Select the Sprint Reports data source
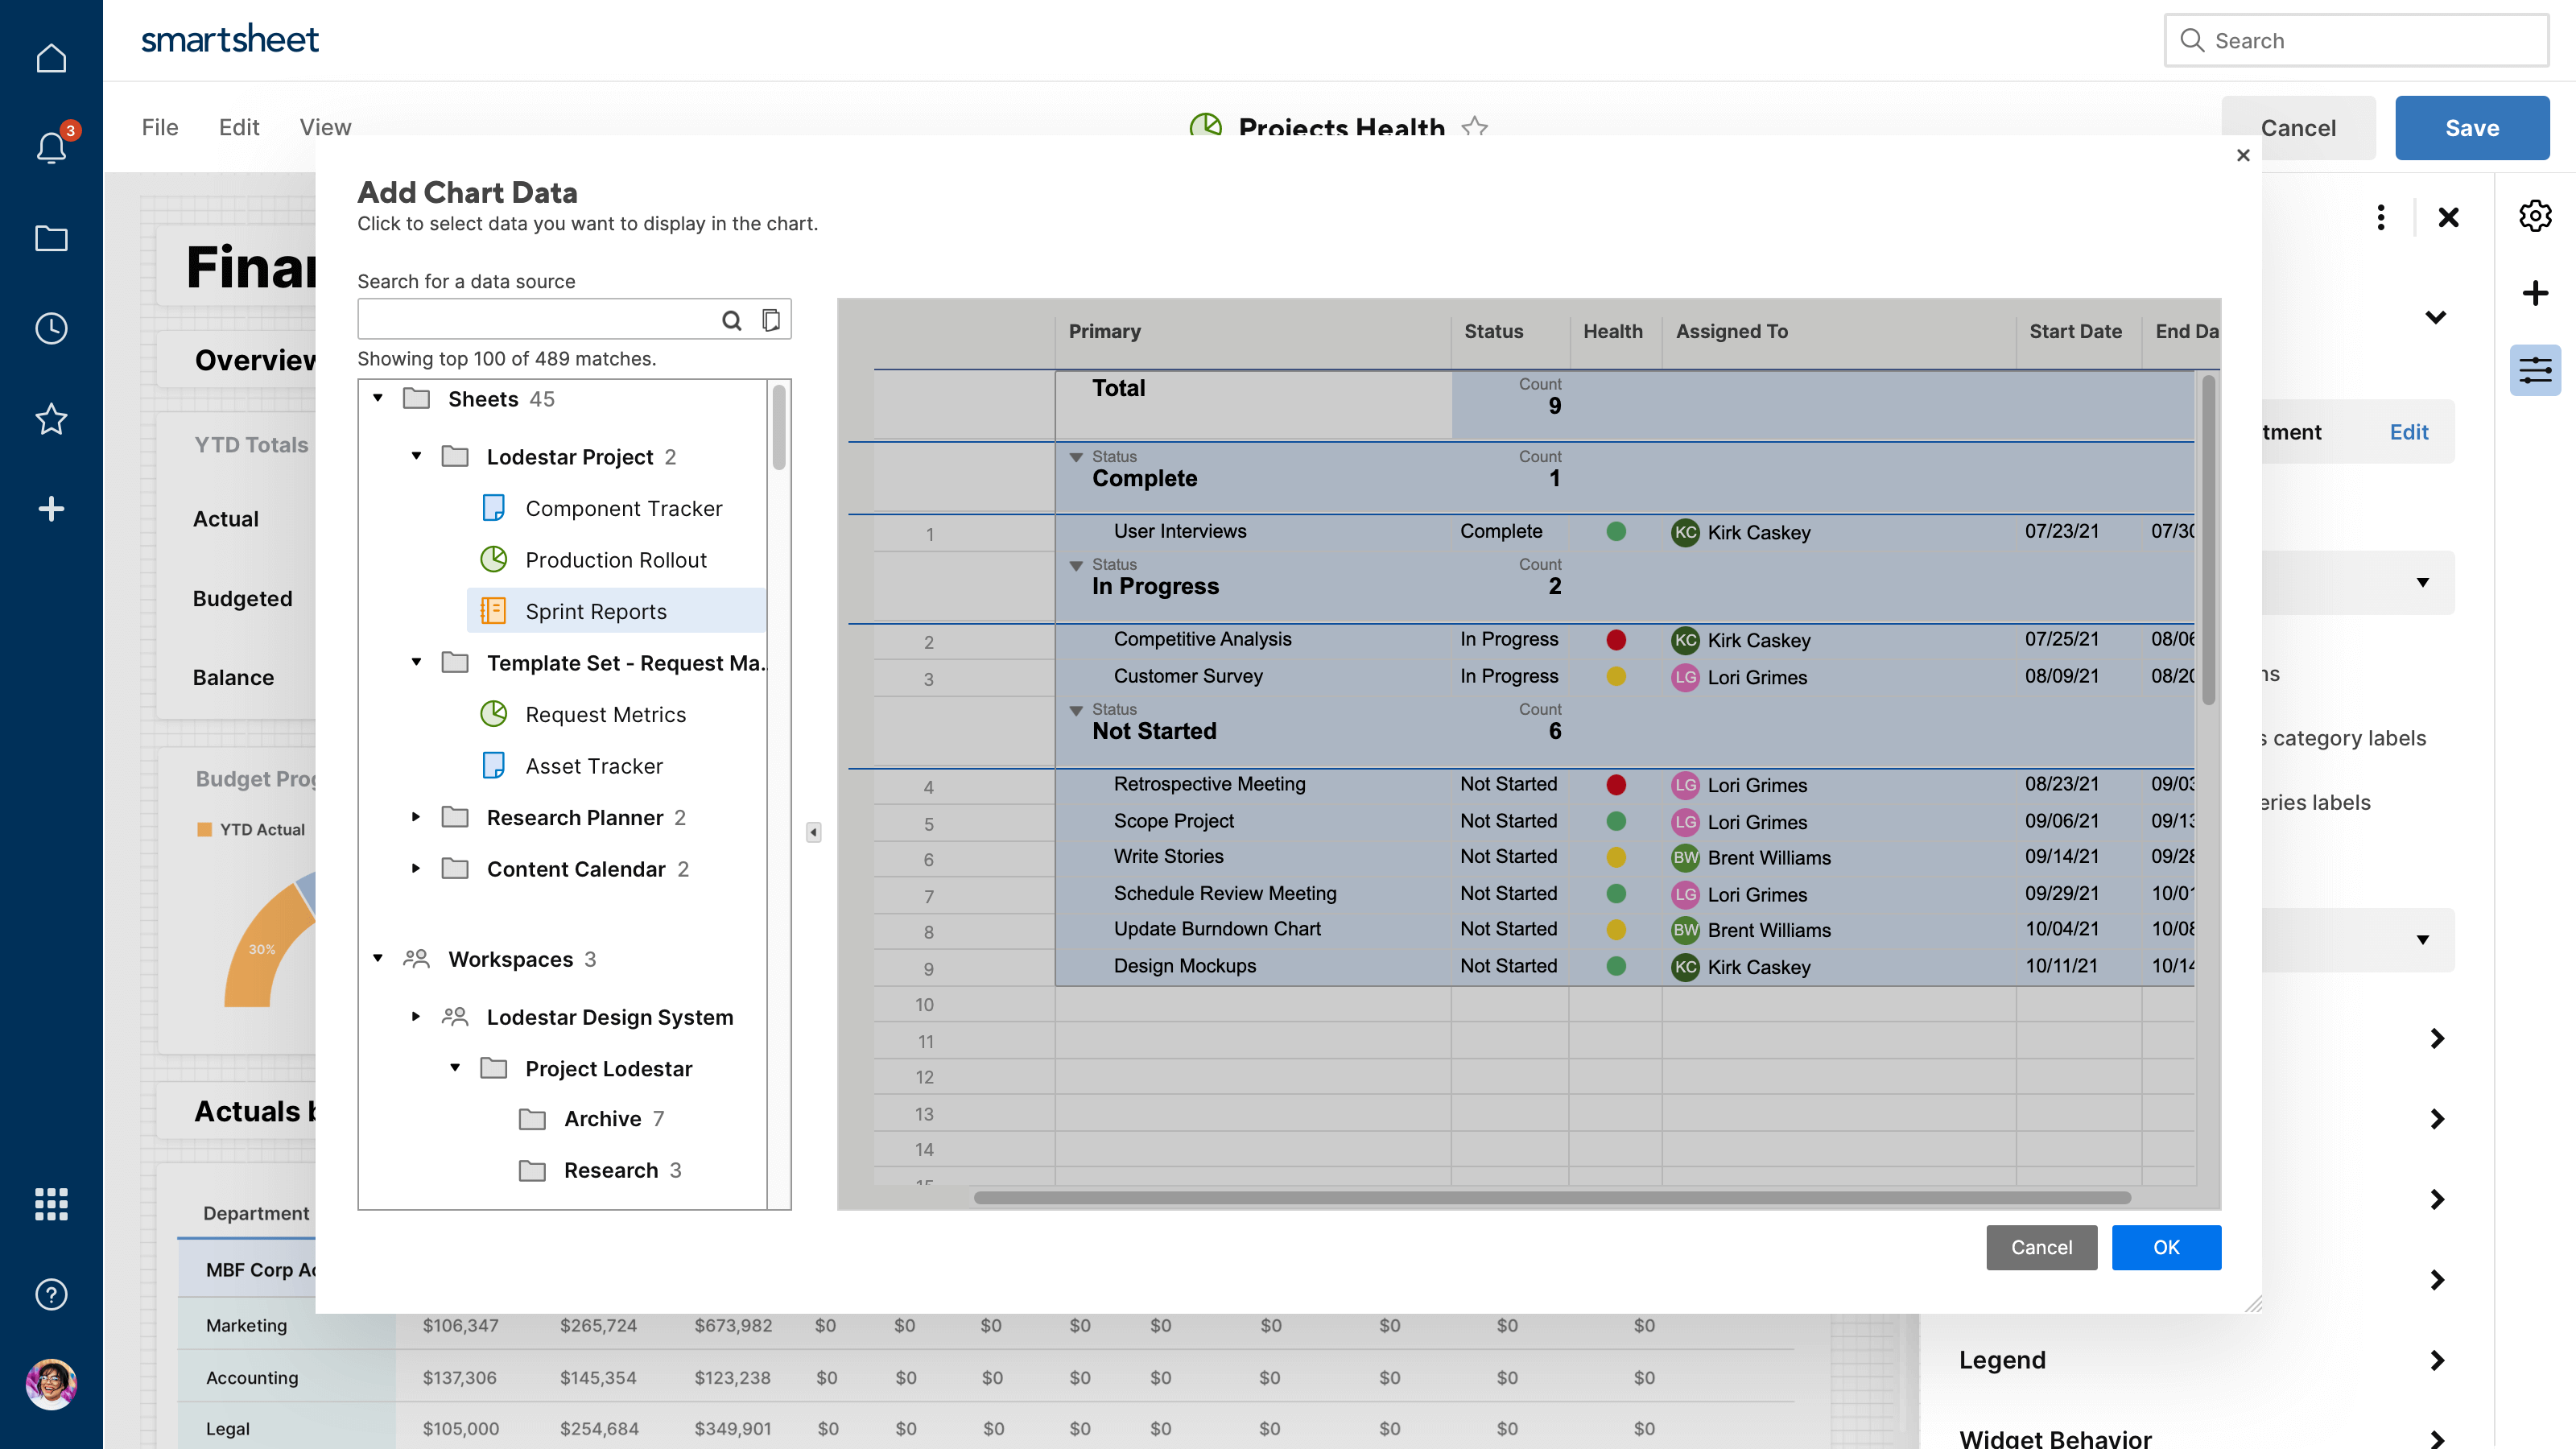The image size is (2576, 1449). 596,611
